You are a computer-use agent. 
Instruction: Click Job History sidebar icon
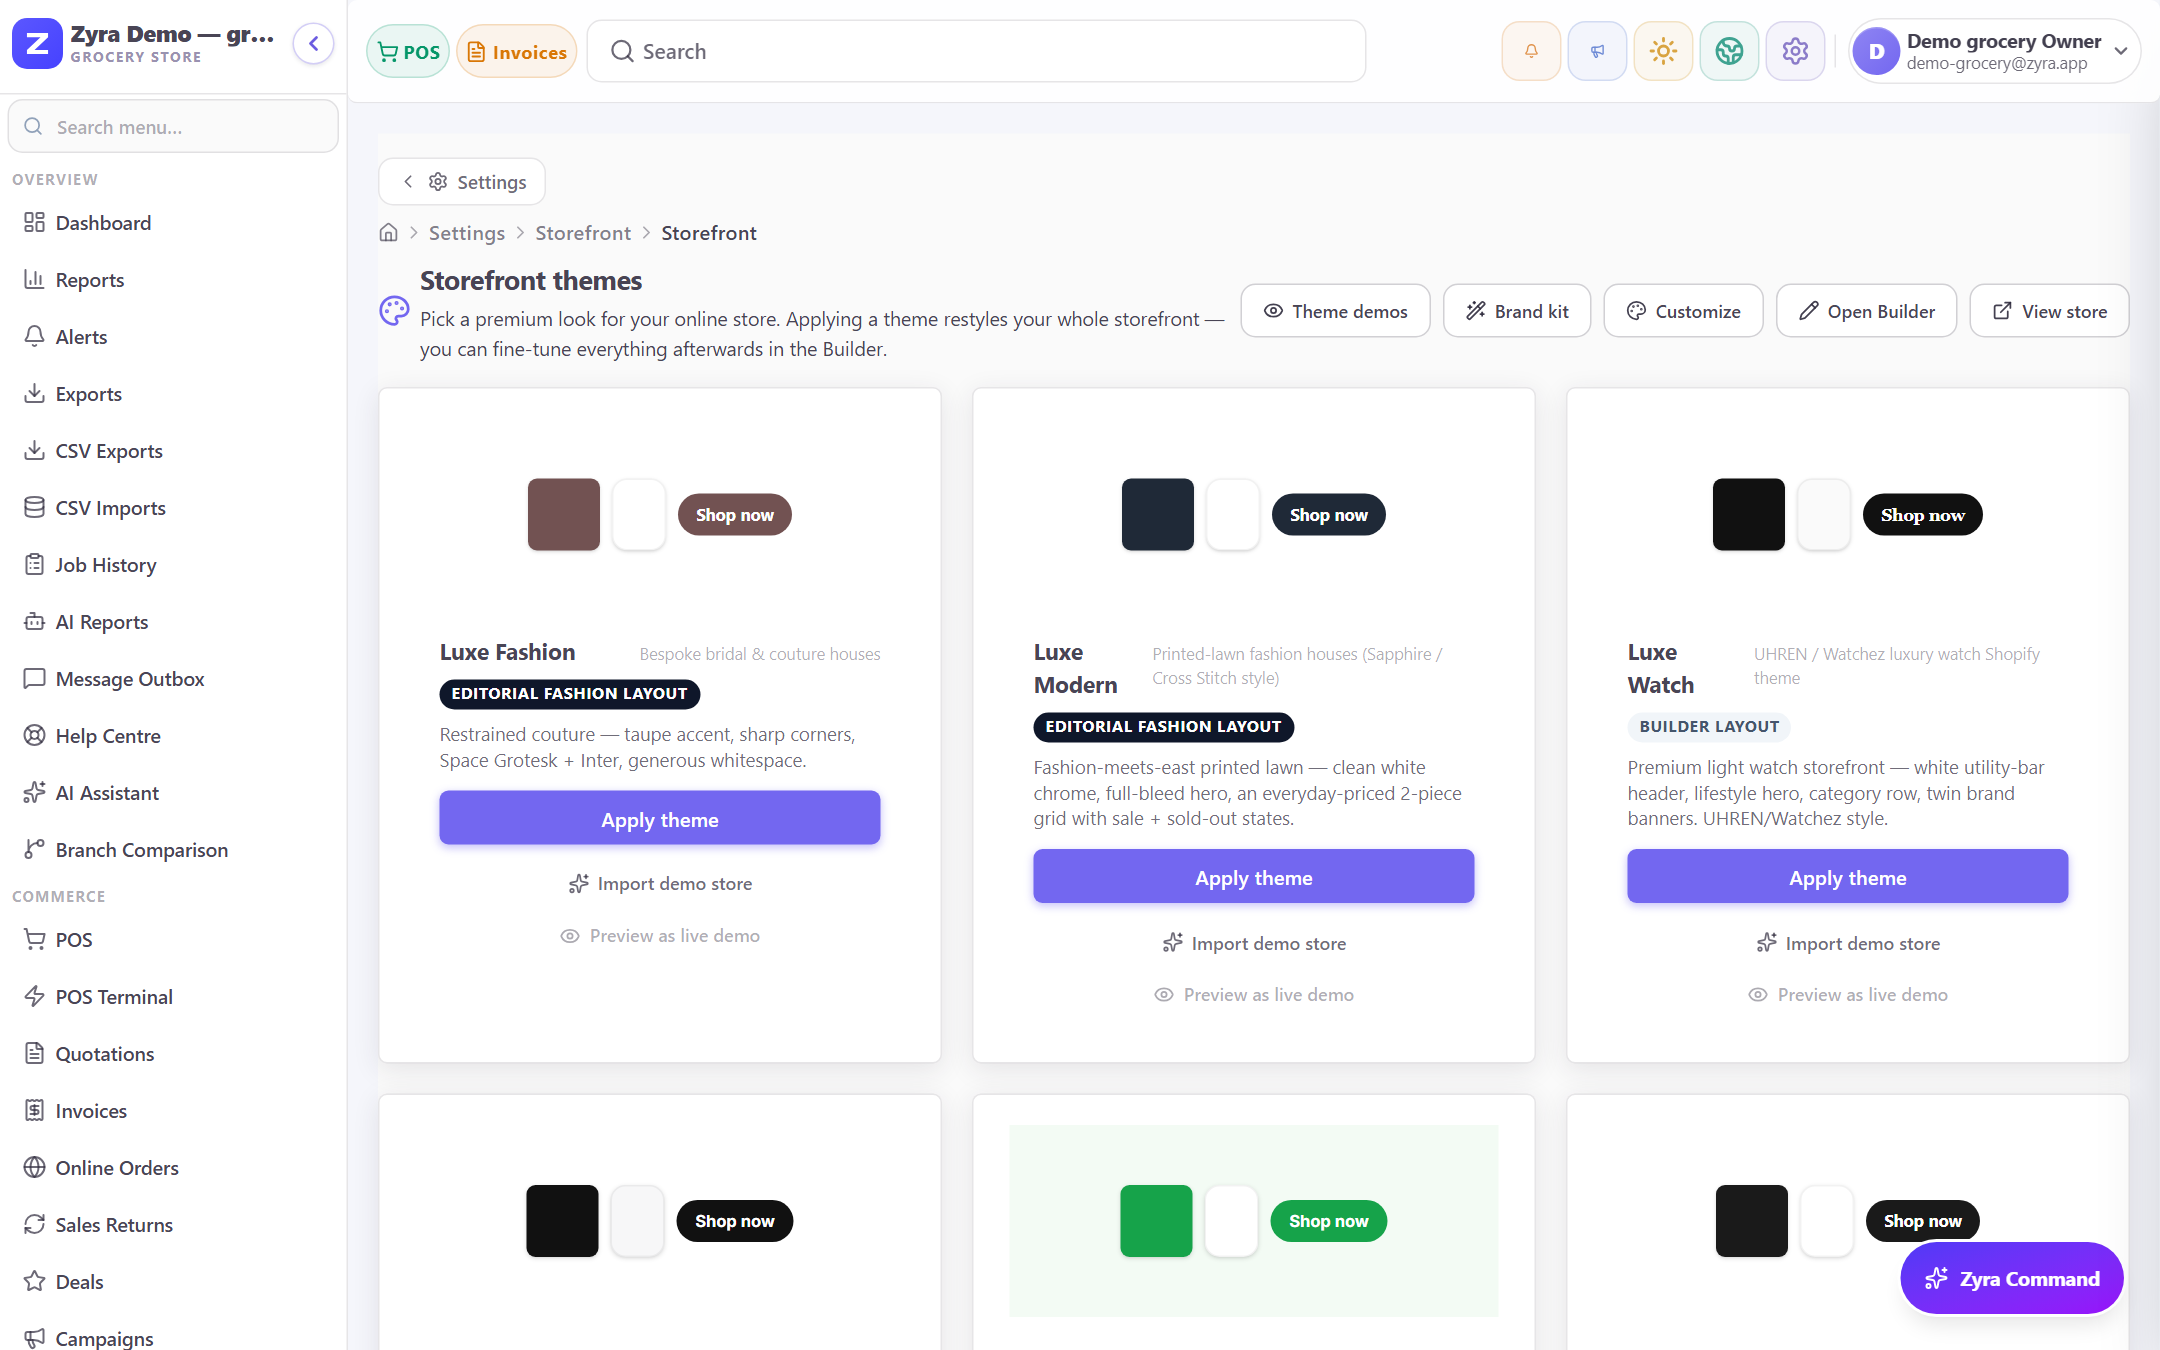coord(35,565)
